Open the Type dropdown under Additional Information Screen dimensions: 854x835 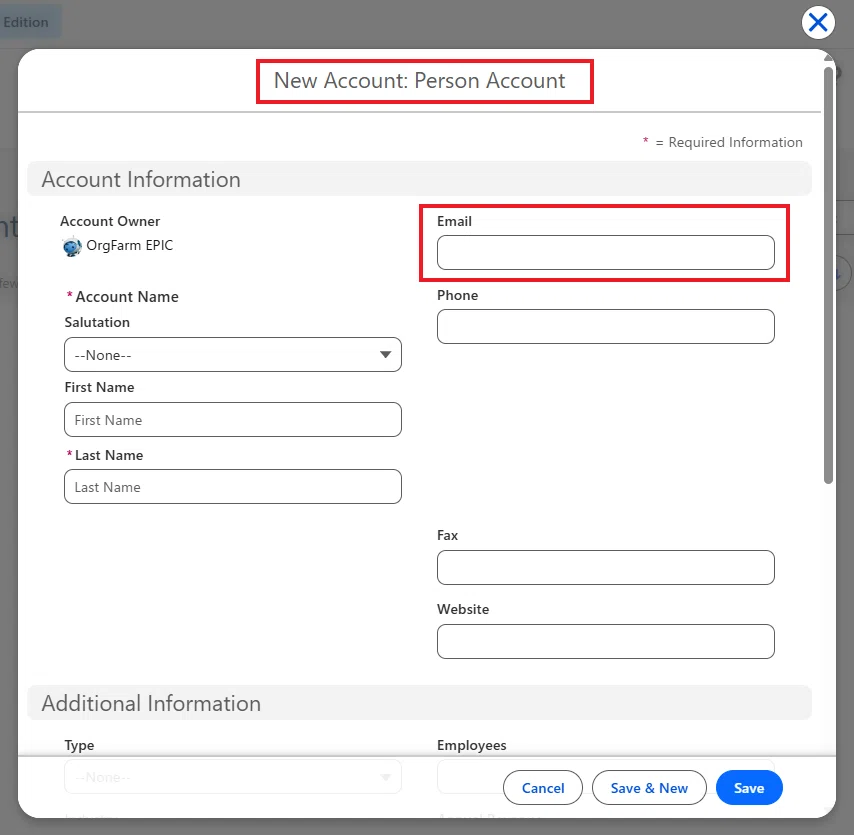click(233, 777)
